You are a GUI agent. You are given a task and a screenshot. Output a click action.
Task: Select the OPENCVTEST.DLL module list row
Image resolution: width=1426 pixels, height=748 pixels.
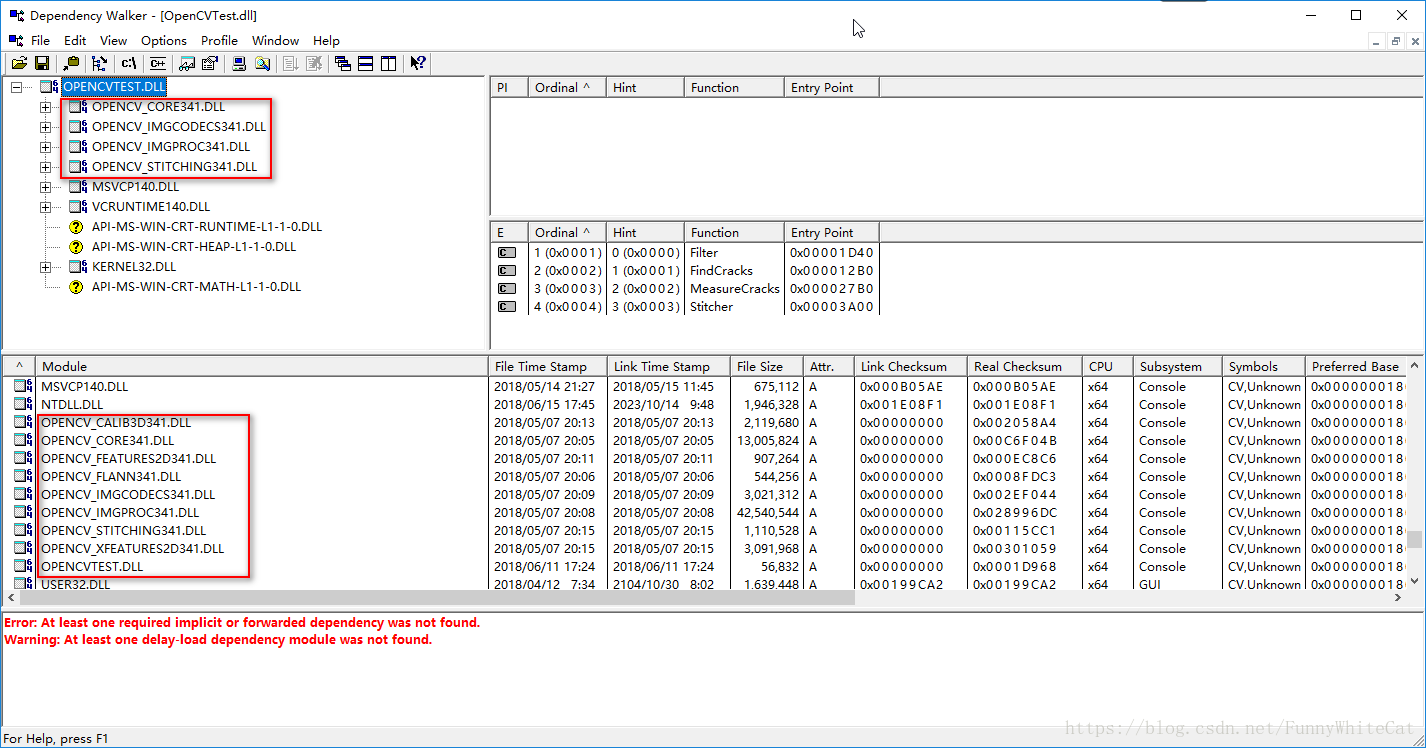pos(703,567)
